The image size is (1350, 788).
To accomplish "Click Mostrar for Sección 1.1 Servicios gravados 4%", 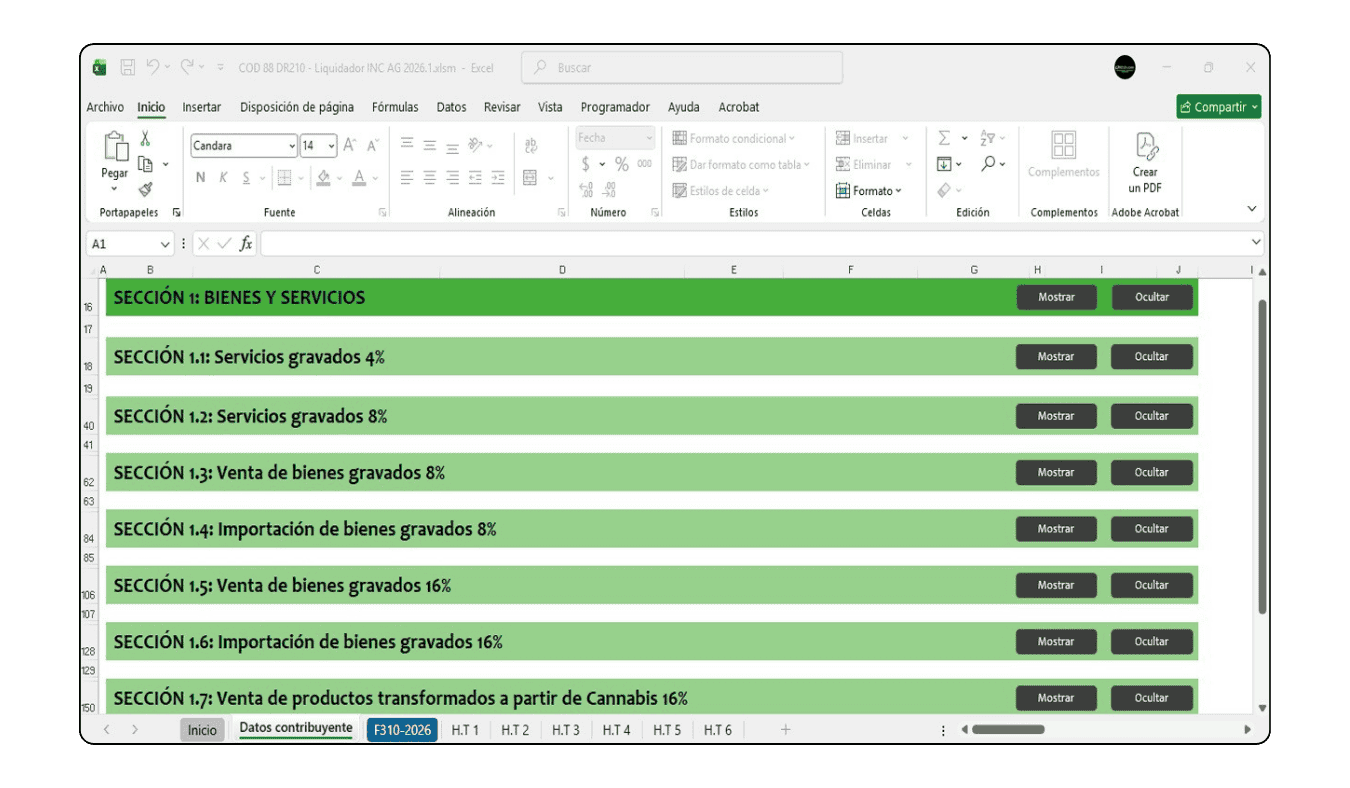I will 1056,357.
